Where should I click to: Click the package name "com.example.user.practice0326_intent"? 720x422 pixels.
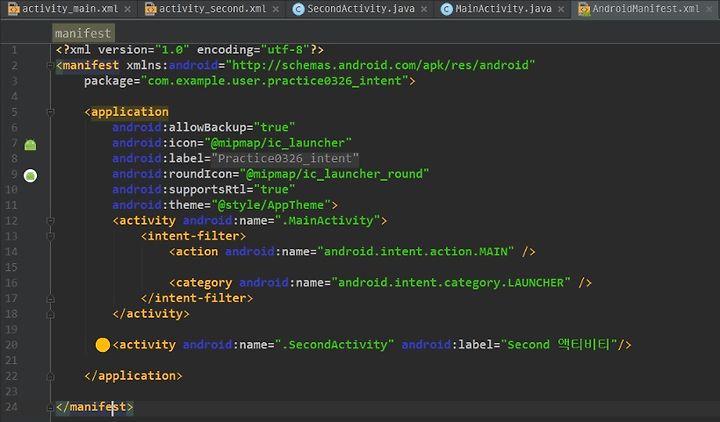(x=275, y=81)
